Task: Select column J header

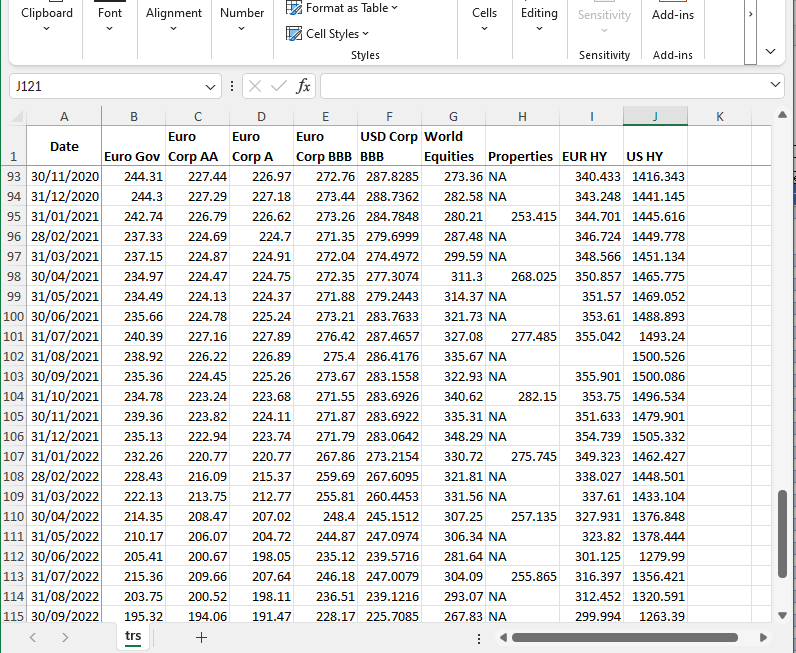Action: pos(655,117)
